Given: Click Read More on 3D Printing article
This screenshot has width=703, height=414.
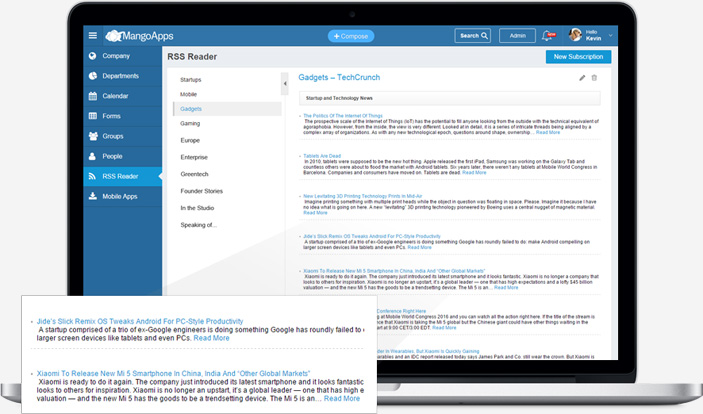Looking at the screenshot, I should point(315,213).
